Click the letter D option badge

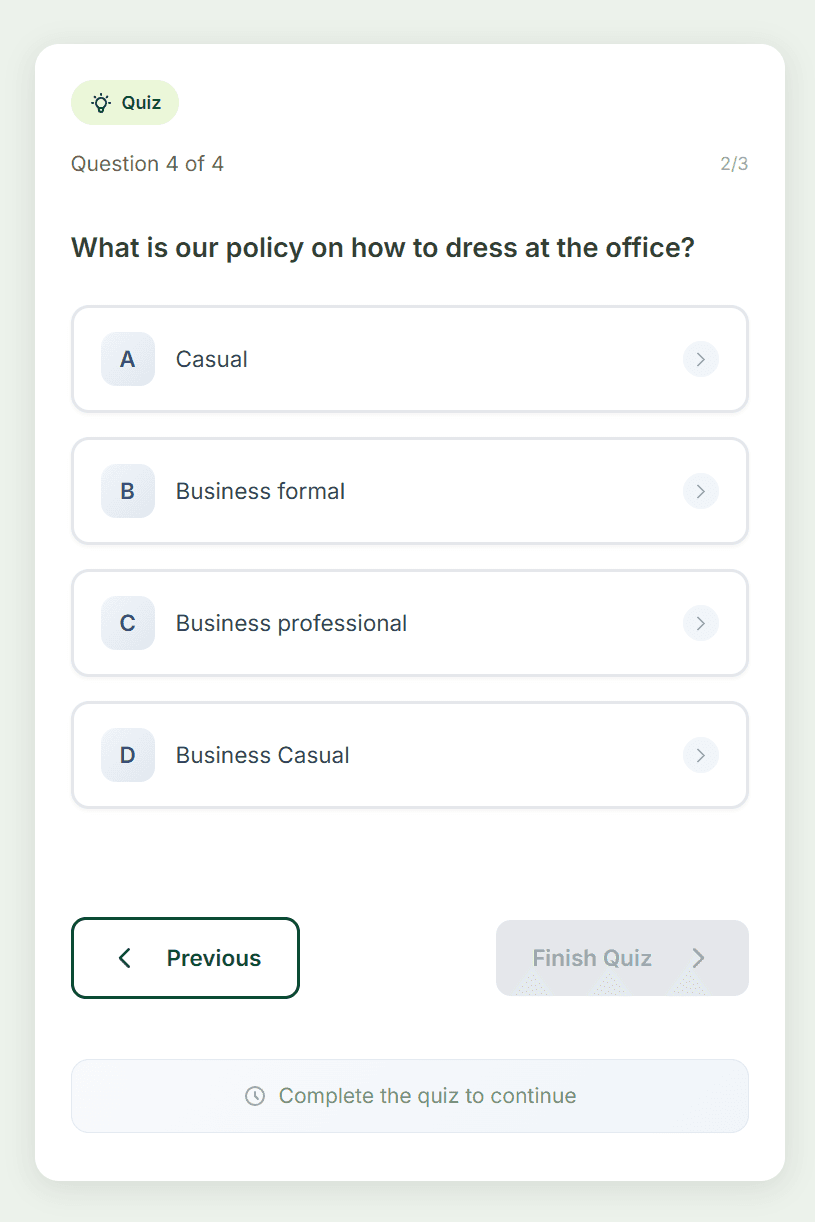point(128,755)
